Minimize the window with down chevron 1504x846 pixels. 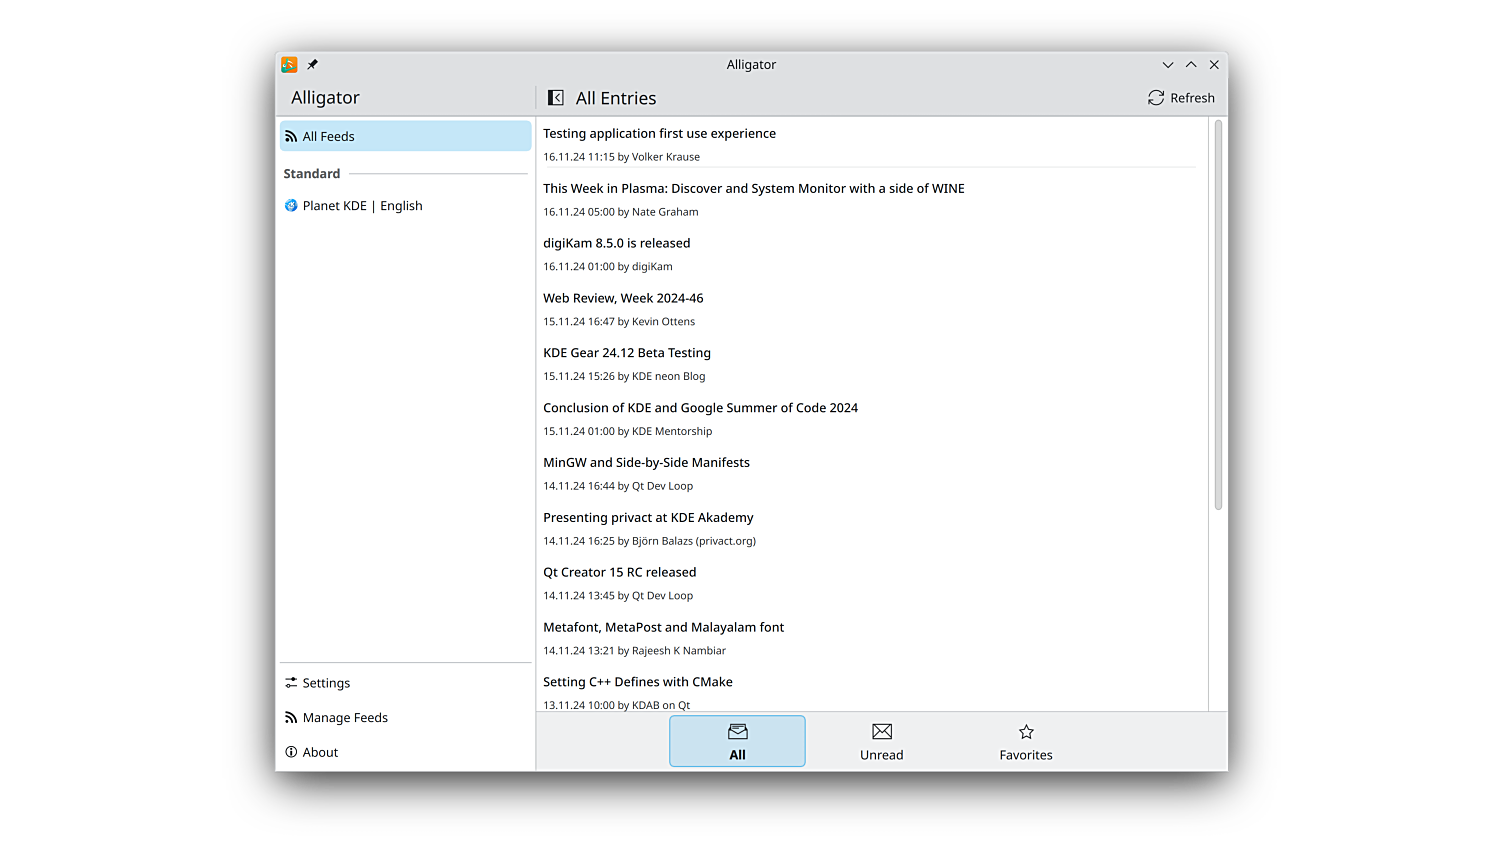(x=1167, y=65)
